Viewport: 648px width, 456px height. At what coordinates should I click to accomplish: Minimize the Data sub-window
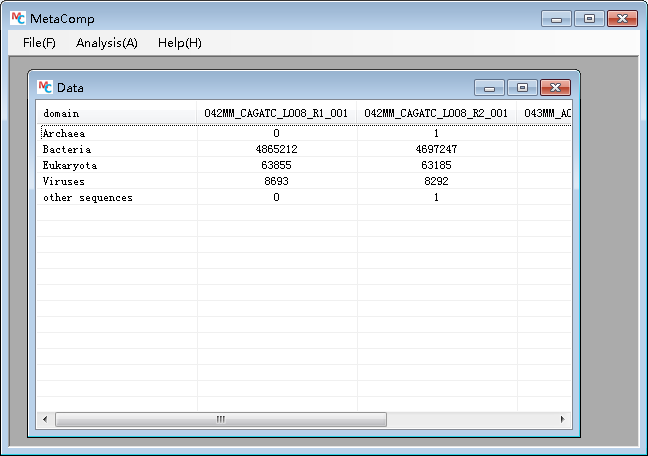tap(489, 88)
